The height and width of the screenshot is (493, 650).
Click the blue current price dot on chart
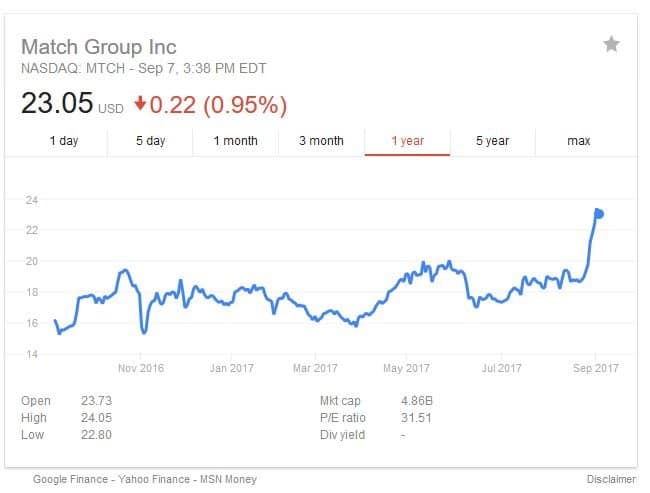599,214
